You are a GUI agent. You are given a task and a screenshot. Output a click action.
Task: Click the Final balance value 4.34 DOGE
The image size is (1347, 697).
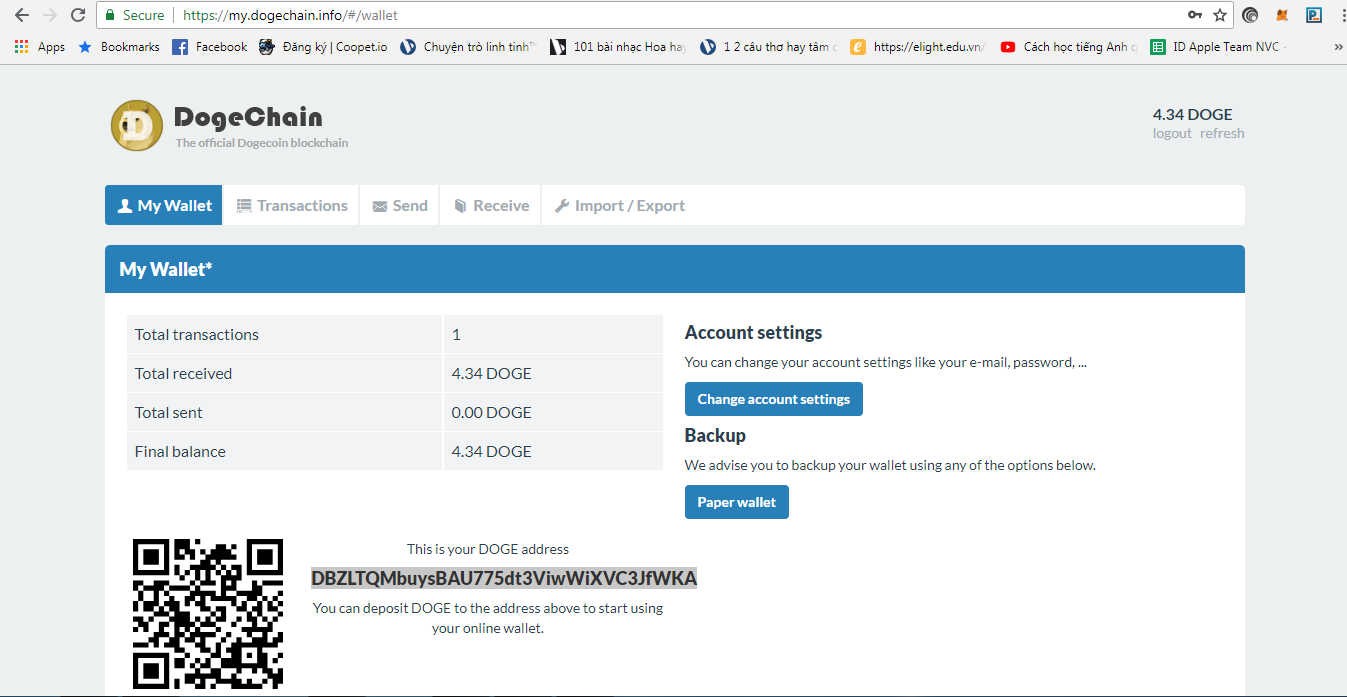click(491, 452)
